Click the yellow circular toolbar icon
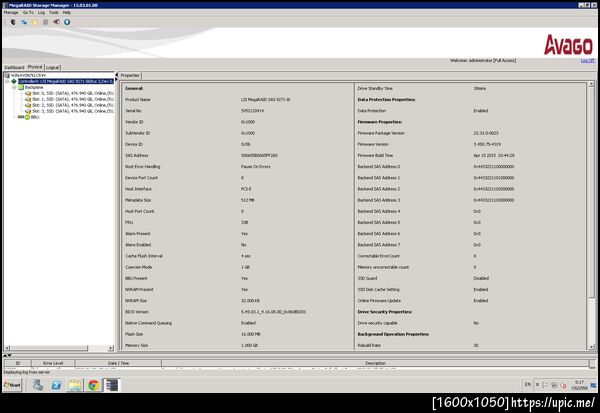The height and width of the screenshot is (413, 600). pos(35,22)
